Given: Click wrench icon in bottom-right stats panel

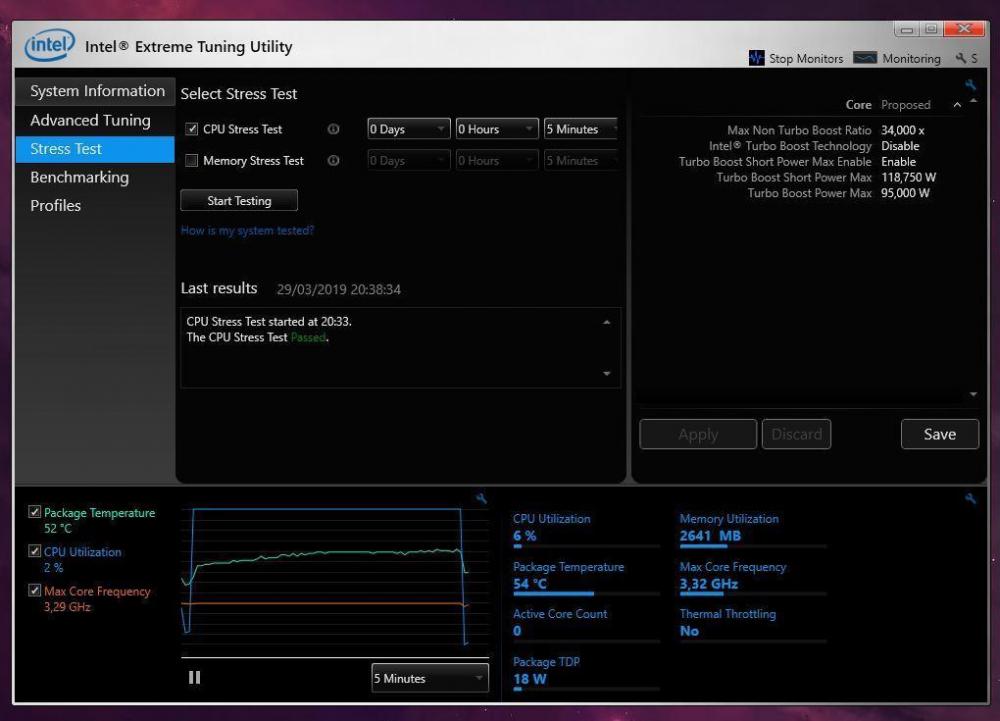Looking at the screenshot, I should pyautogui.click(x=970, y=498).
